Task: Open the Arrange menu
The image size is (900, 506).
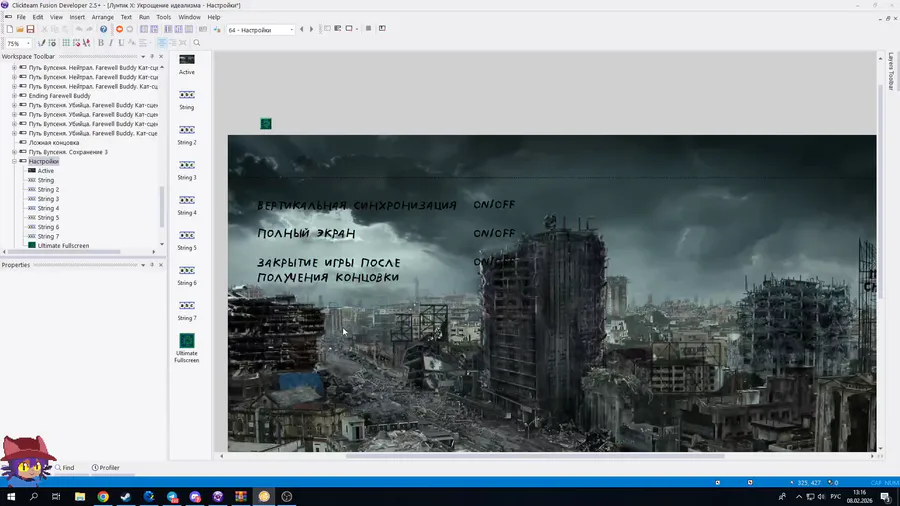Action: [x=103, y=17]
